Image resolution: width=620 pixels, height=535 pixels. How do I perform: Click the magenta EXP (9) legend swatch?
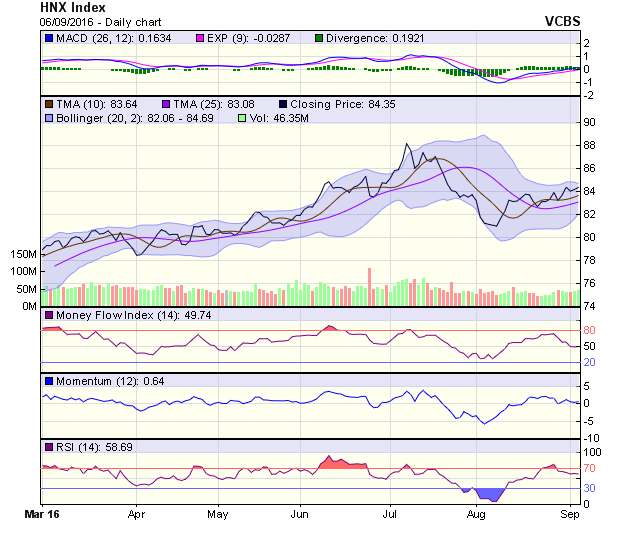200,38
